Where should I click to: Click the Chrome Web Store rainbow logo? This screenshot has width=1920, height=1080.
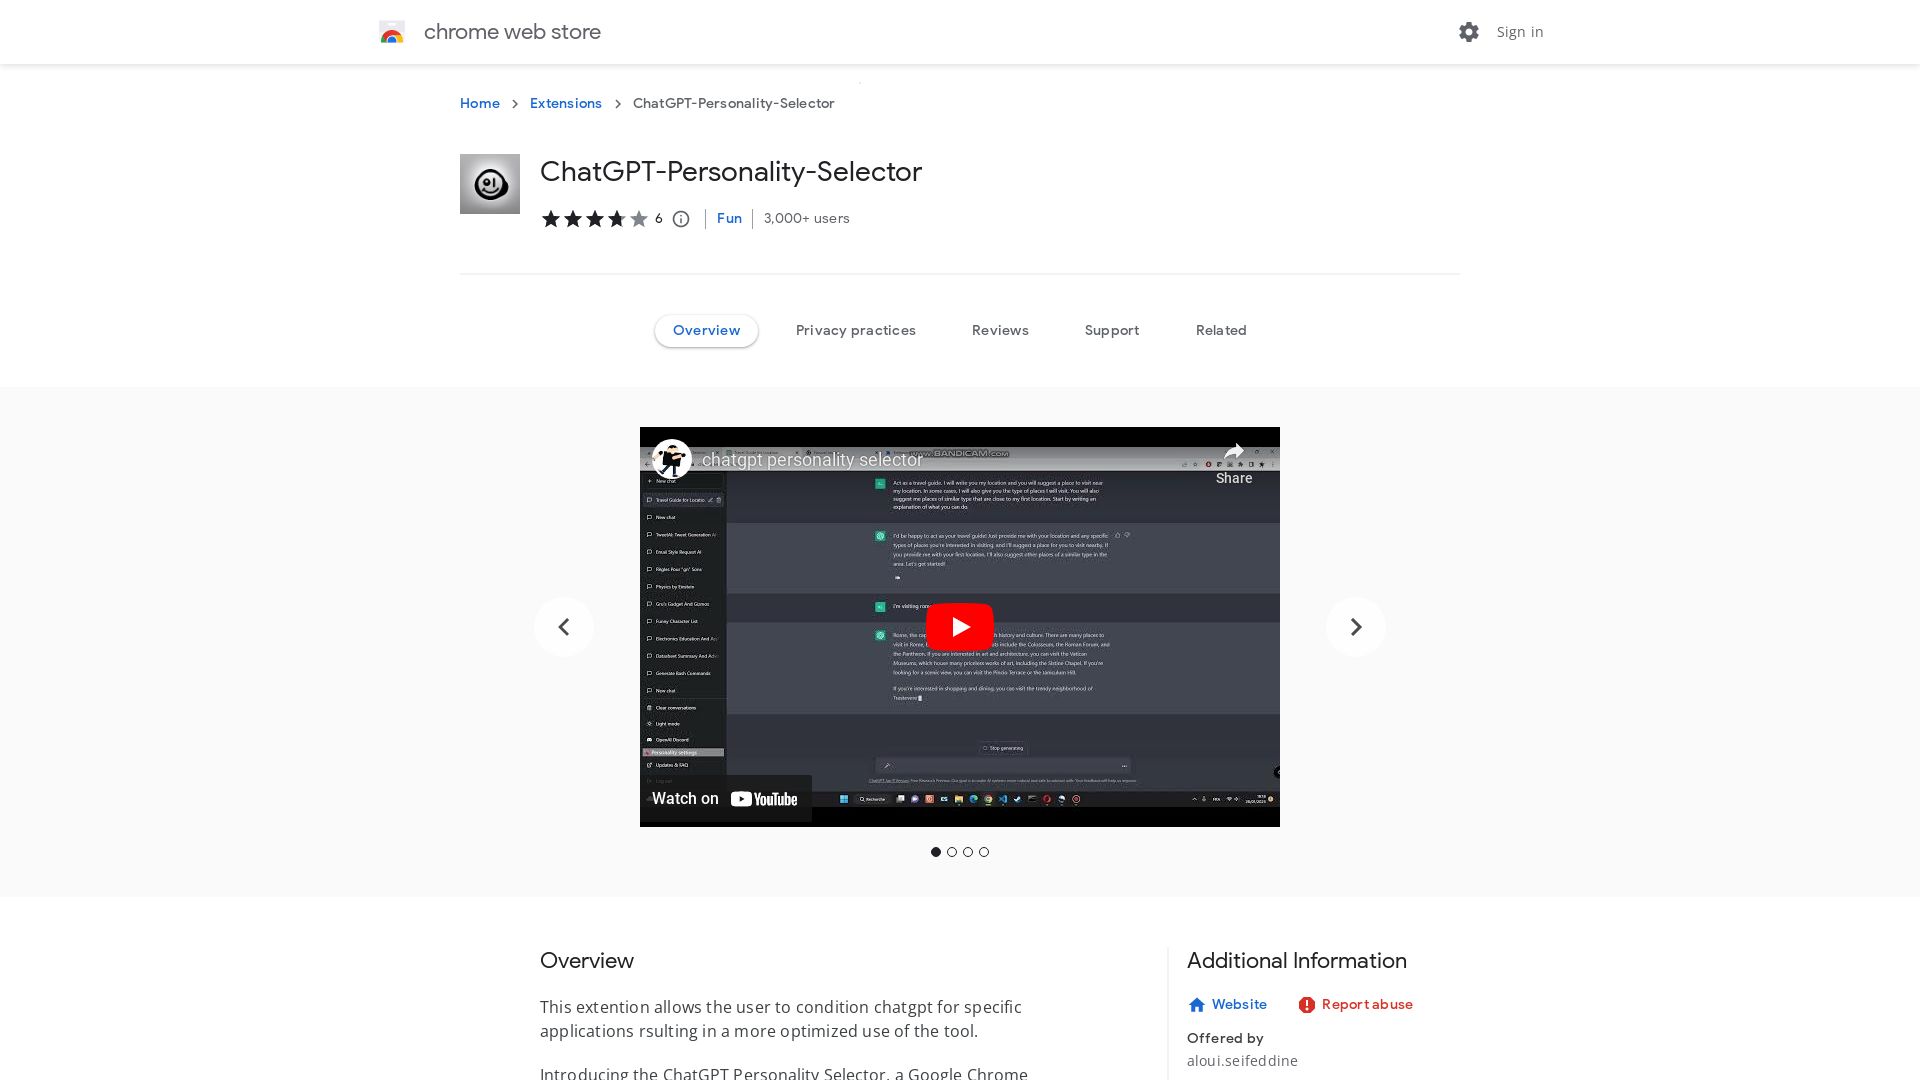(x=392, y=32)
